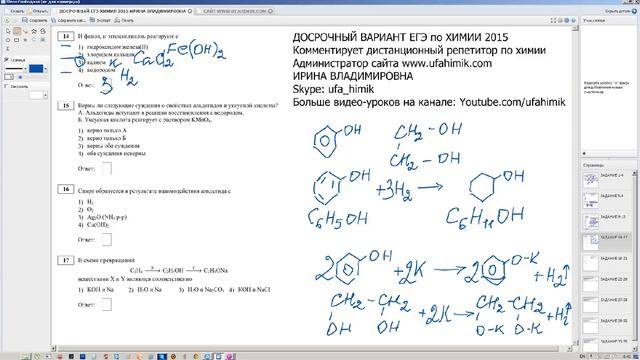The width and height of the screenshot is (640, 360).
Task: Click the canvas vertical scrollbar up arrow
Action: pyautogui.click(x=576, y=28)
